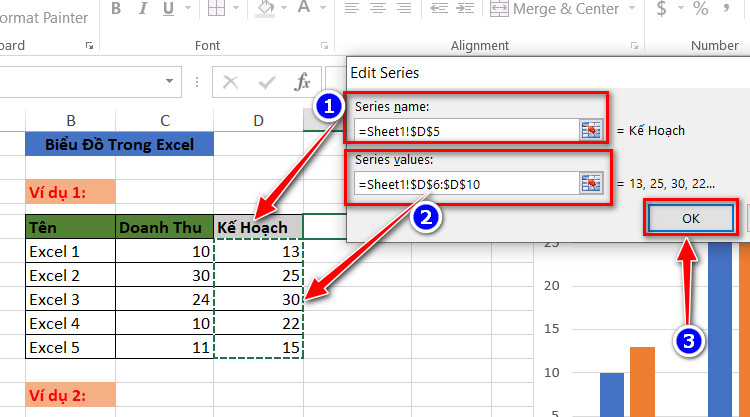Select the 'Doanh Thu' header cell
This screenshot has width=750, height=417.
point(165,227)
